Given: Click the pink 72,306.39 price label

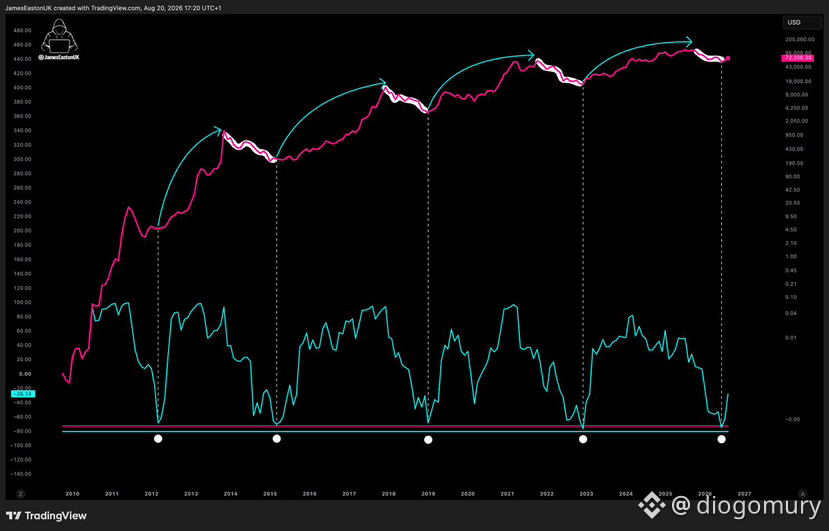Looking at the screenshot, I should (x=798, y=58).
